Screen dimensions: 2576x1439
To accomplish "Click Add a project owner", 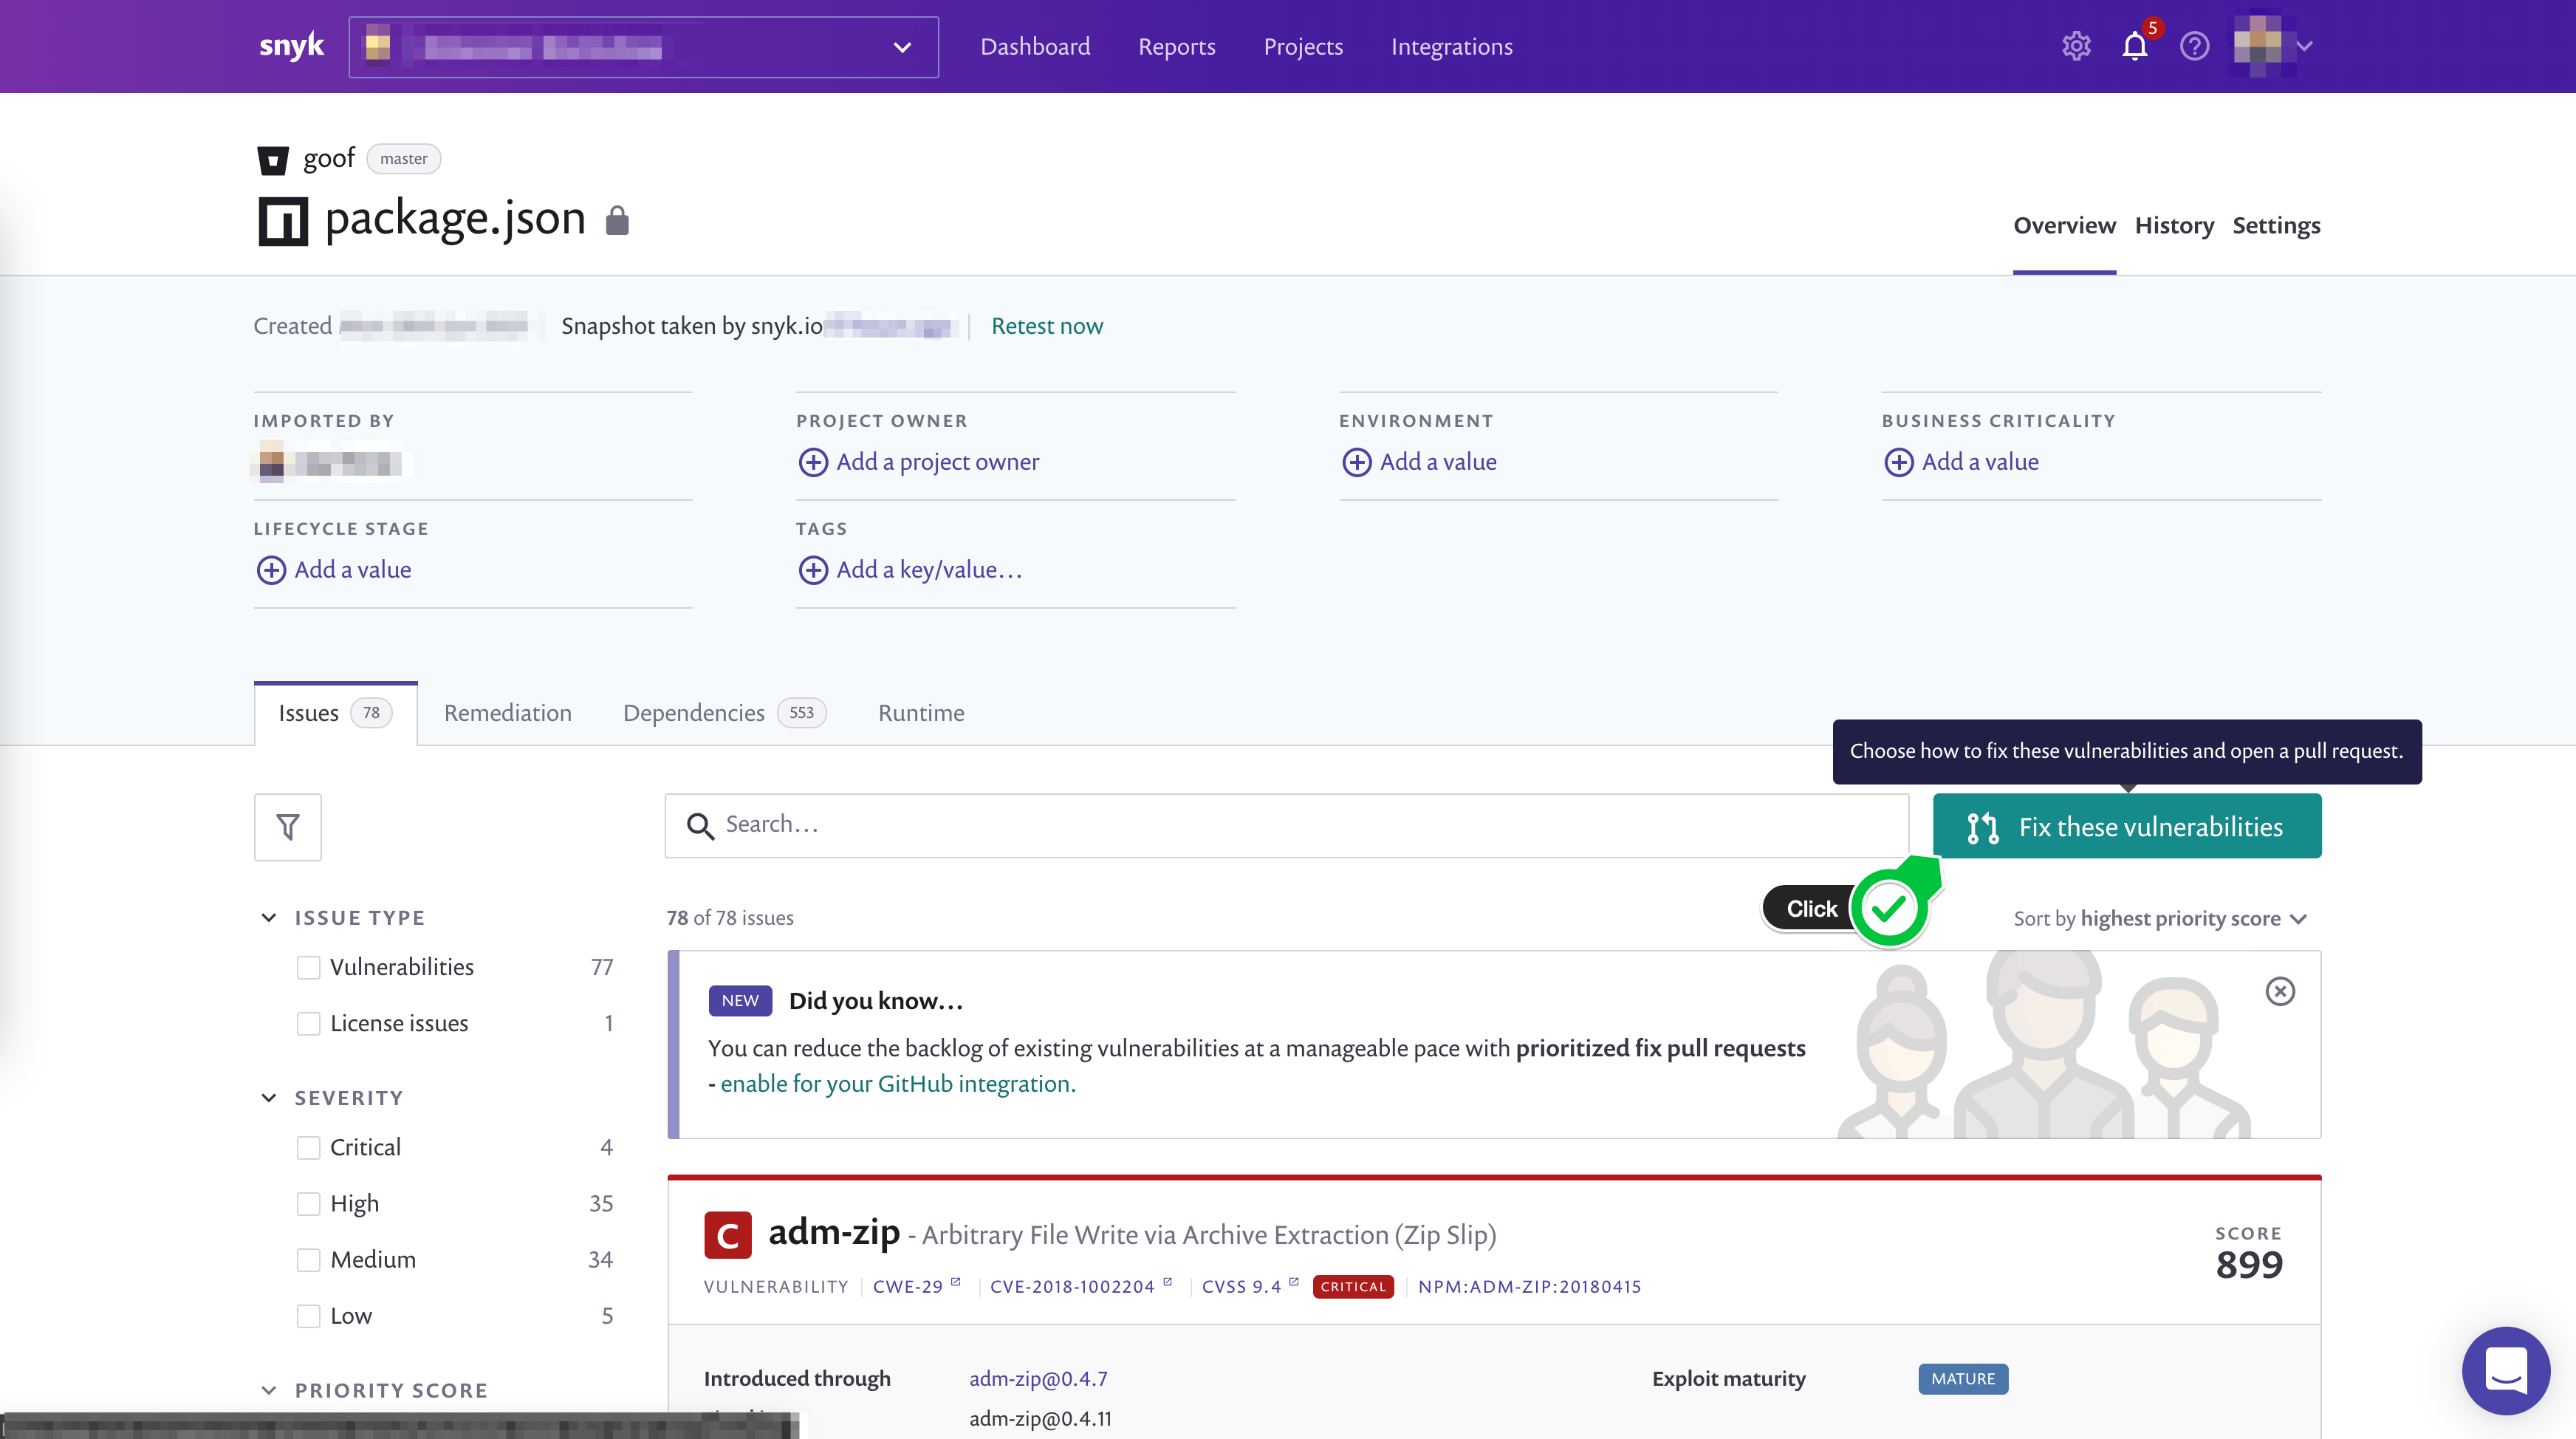I will pyautogui.click(x=937, y=462).
